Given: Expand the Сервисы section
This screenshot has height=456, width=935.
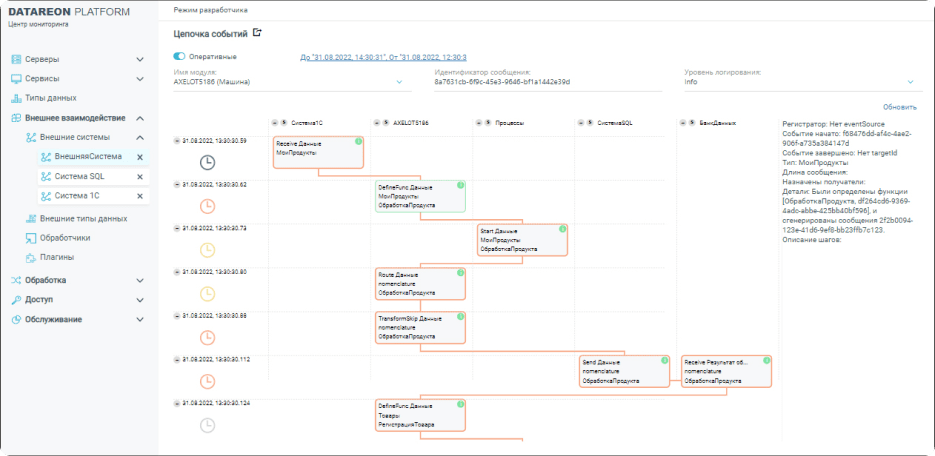Looking at the screenshot, I should tap(140, 79).
